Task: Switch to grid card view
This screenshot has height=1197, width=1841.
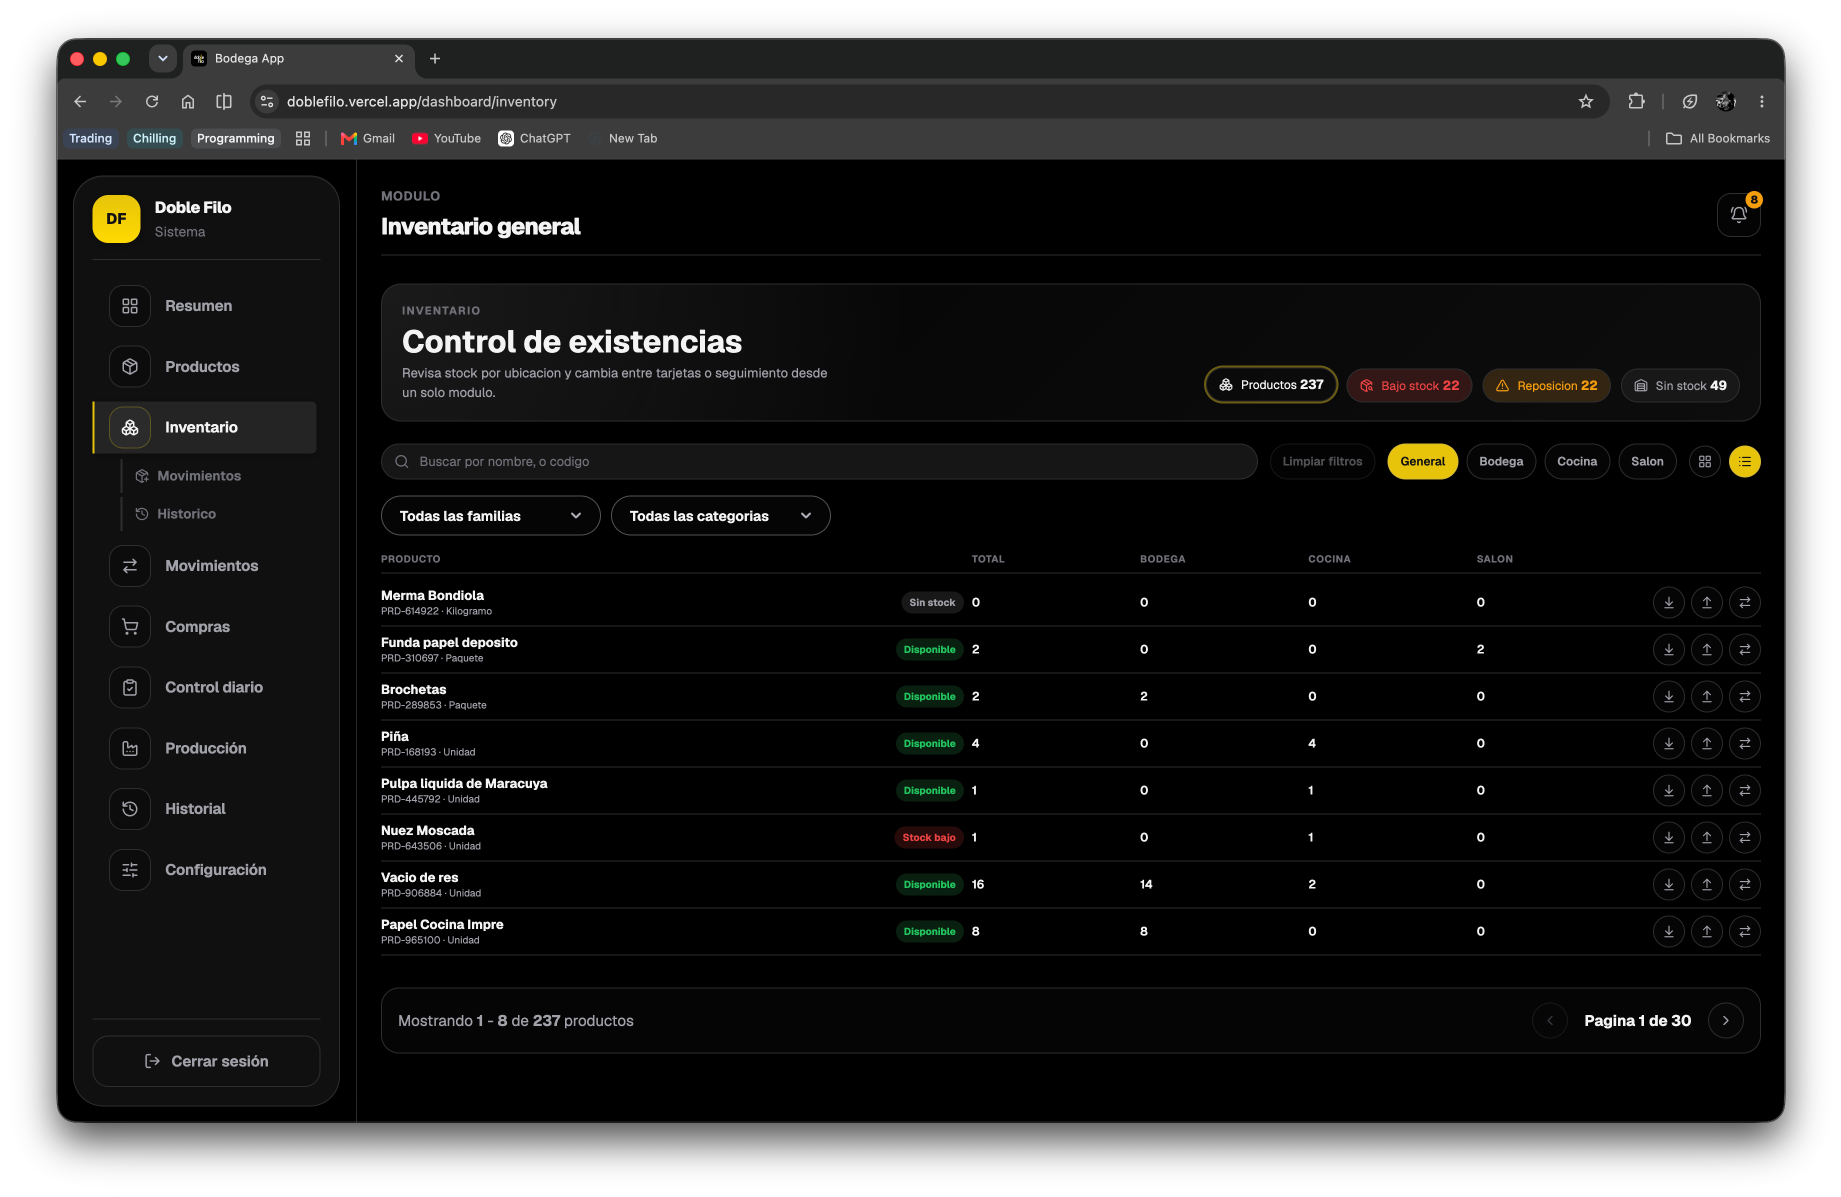Action: pos(1705,462)
